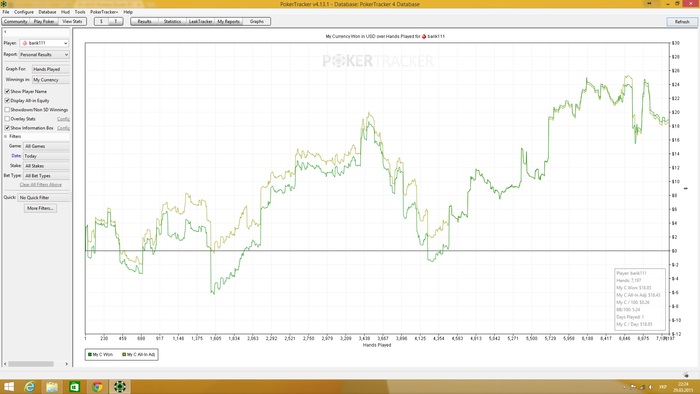Click the My C Won legend marker
Image resolution: width=700 pixels, height=394 pixels.
pyautogui.click(x=90, y=354)
